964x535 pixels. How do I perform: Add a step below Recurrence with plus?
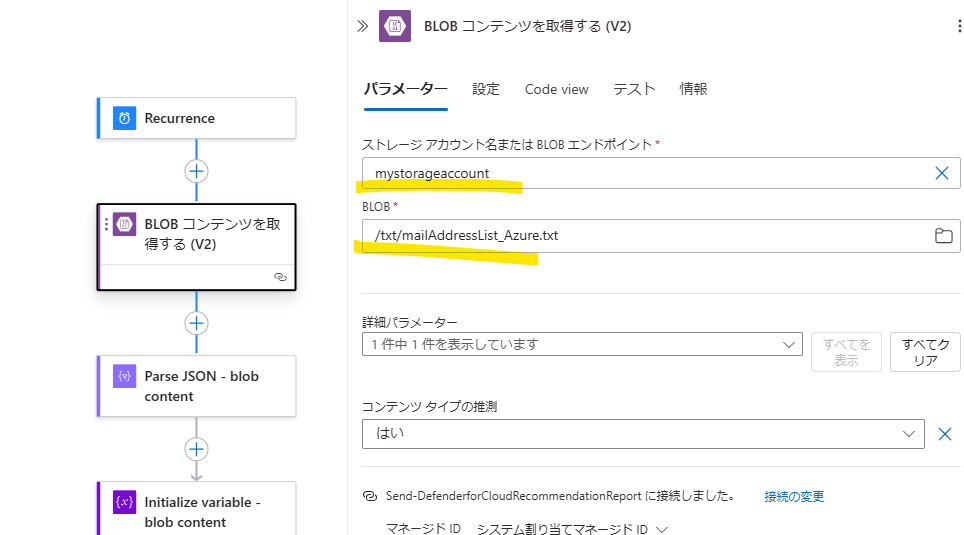point(196,171)
